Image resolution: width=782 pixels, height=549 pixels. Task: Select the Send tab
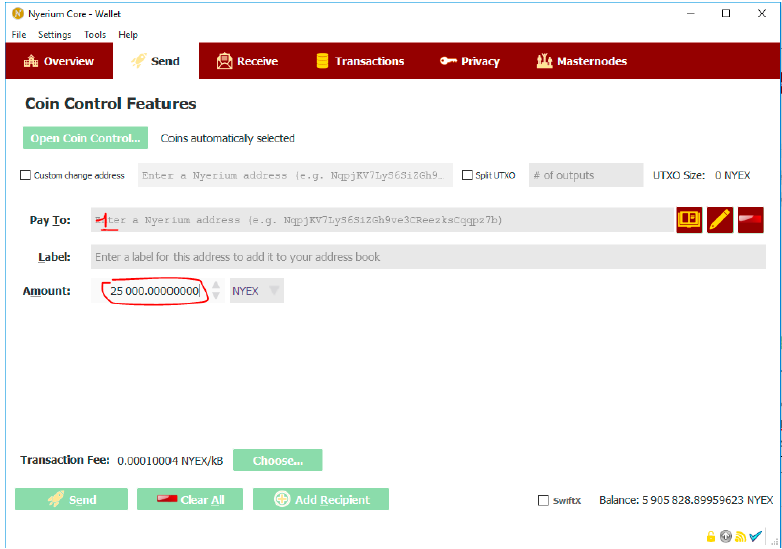[156, 61]
